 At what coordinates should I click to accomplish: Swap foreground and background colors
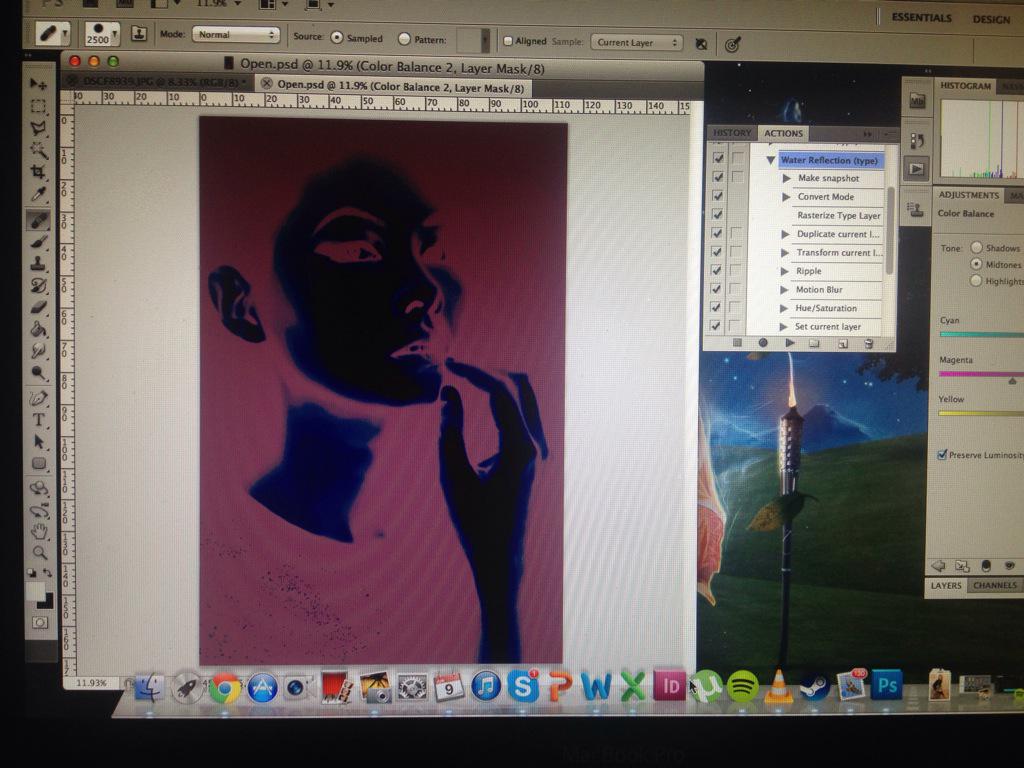click(x=48, y=573)
